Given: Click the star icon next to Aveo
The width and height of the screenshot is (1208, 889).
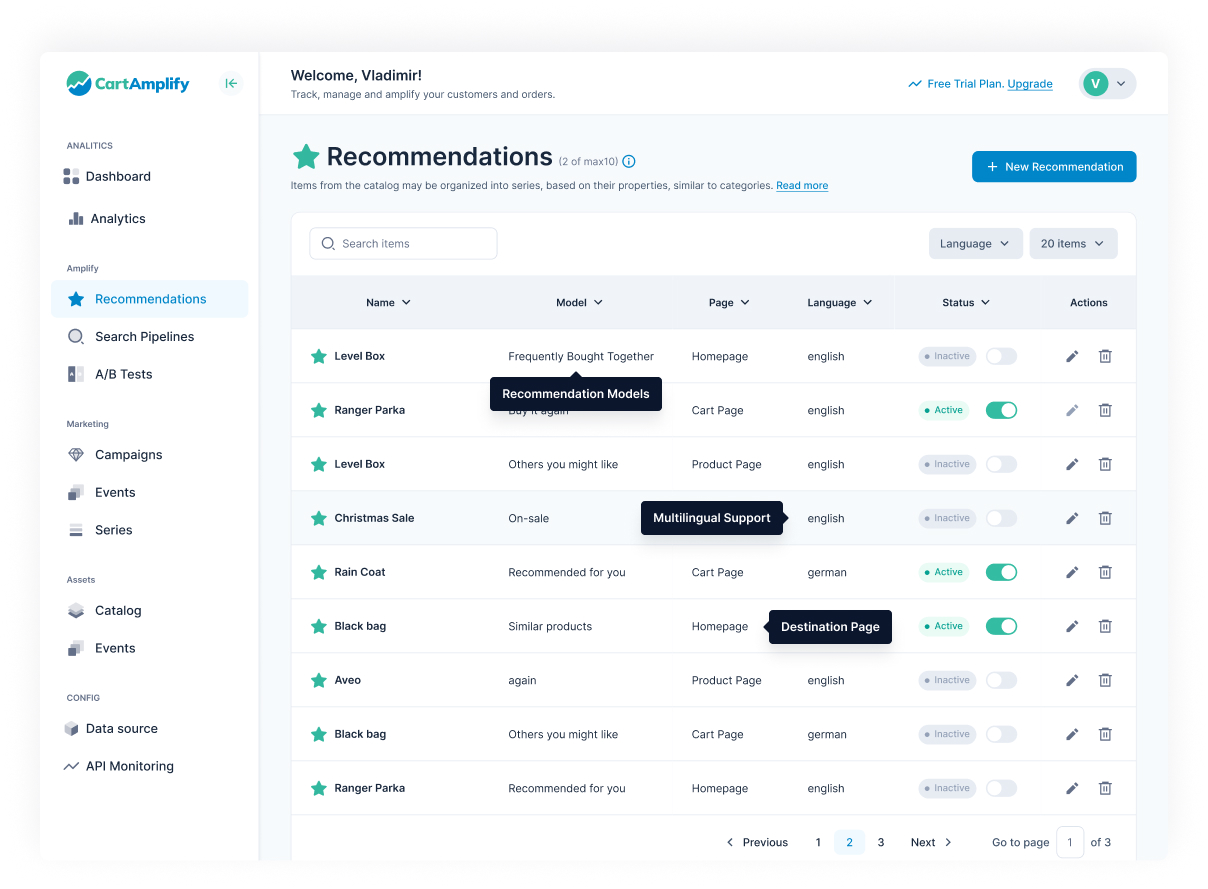Looking at the screenshot, I should (x=319, y=680).
